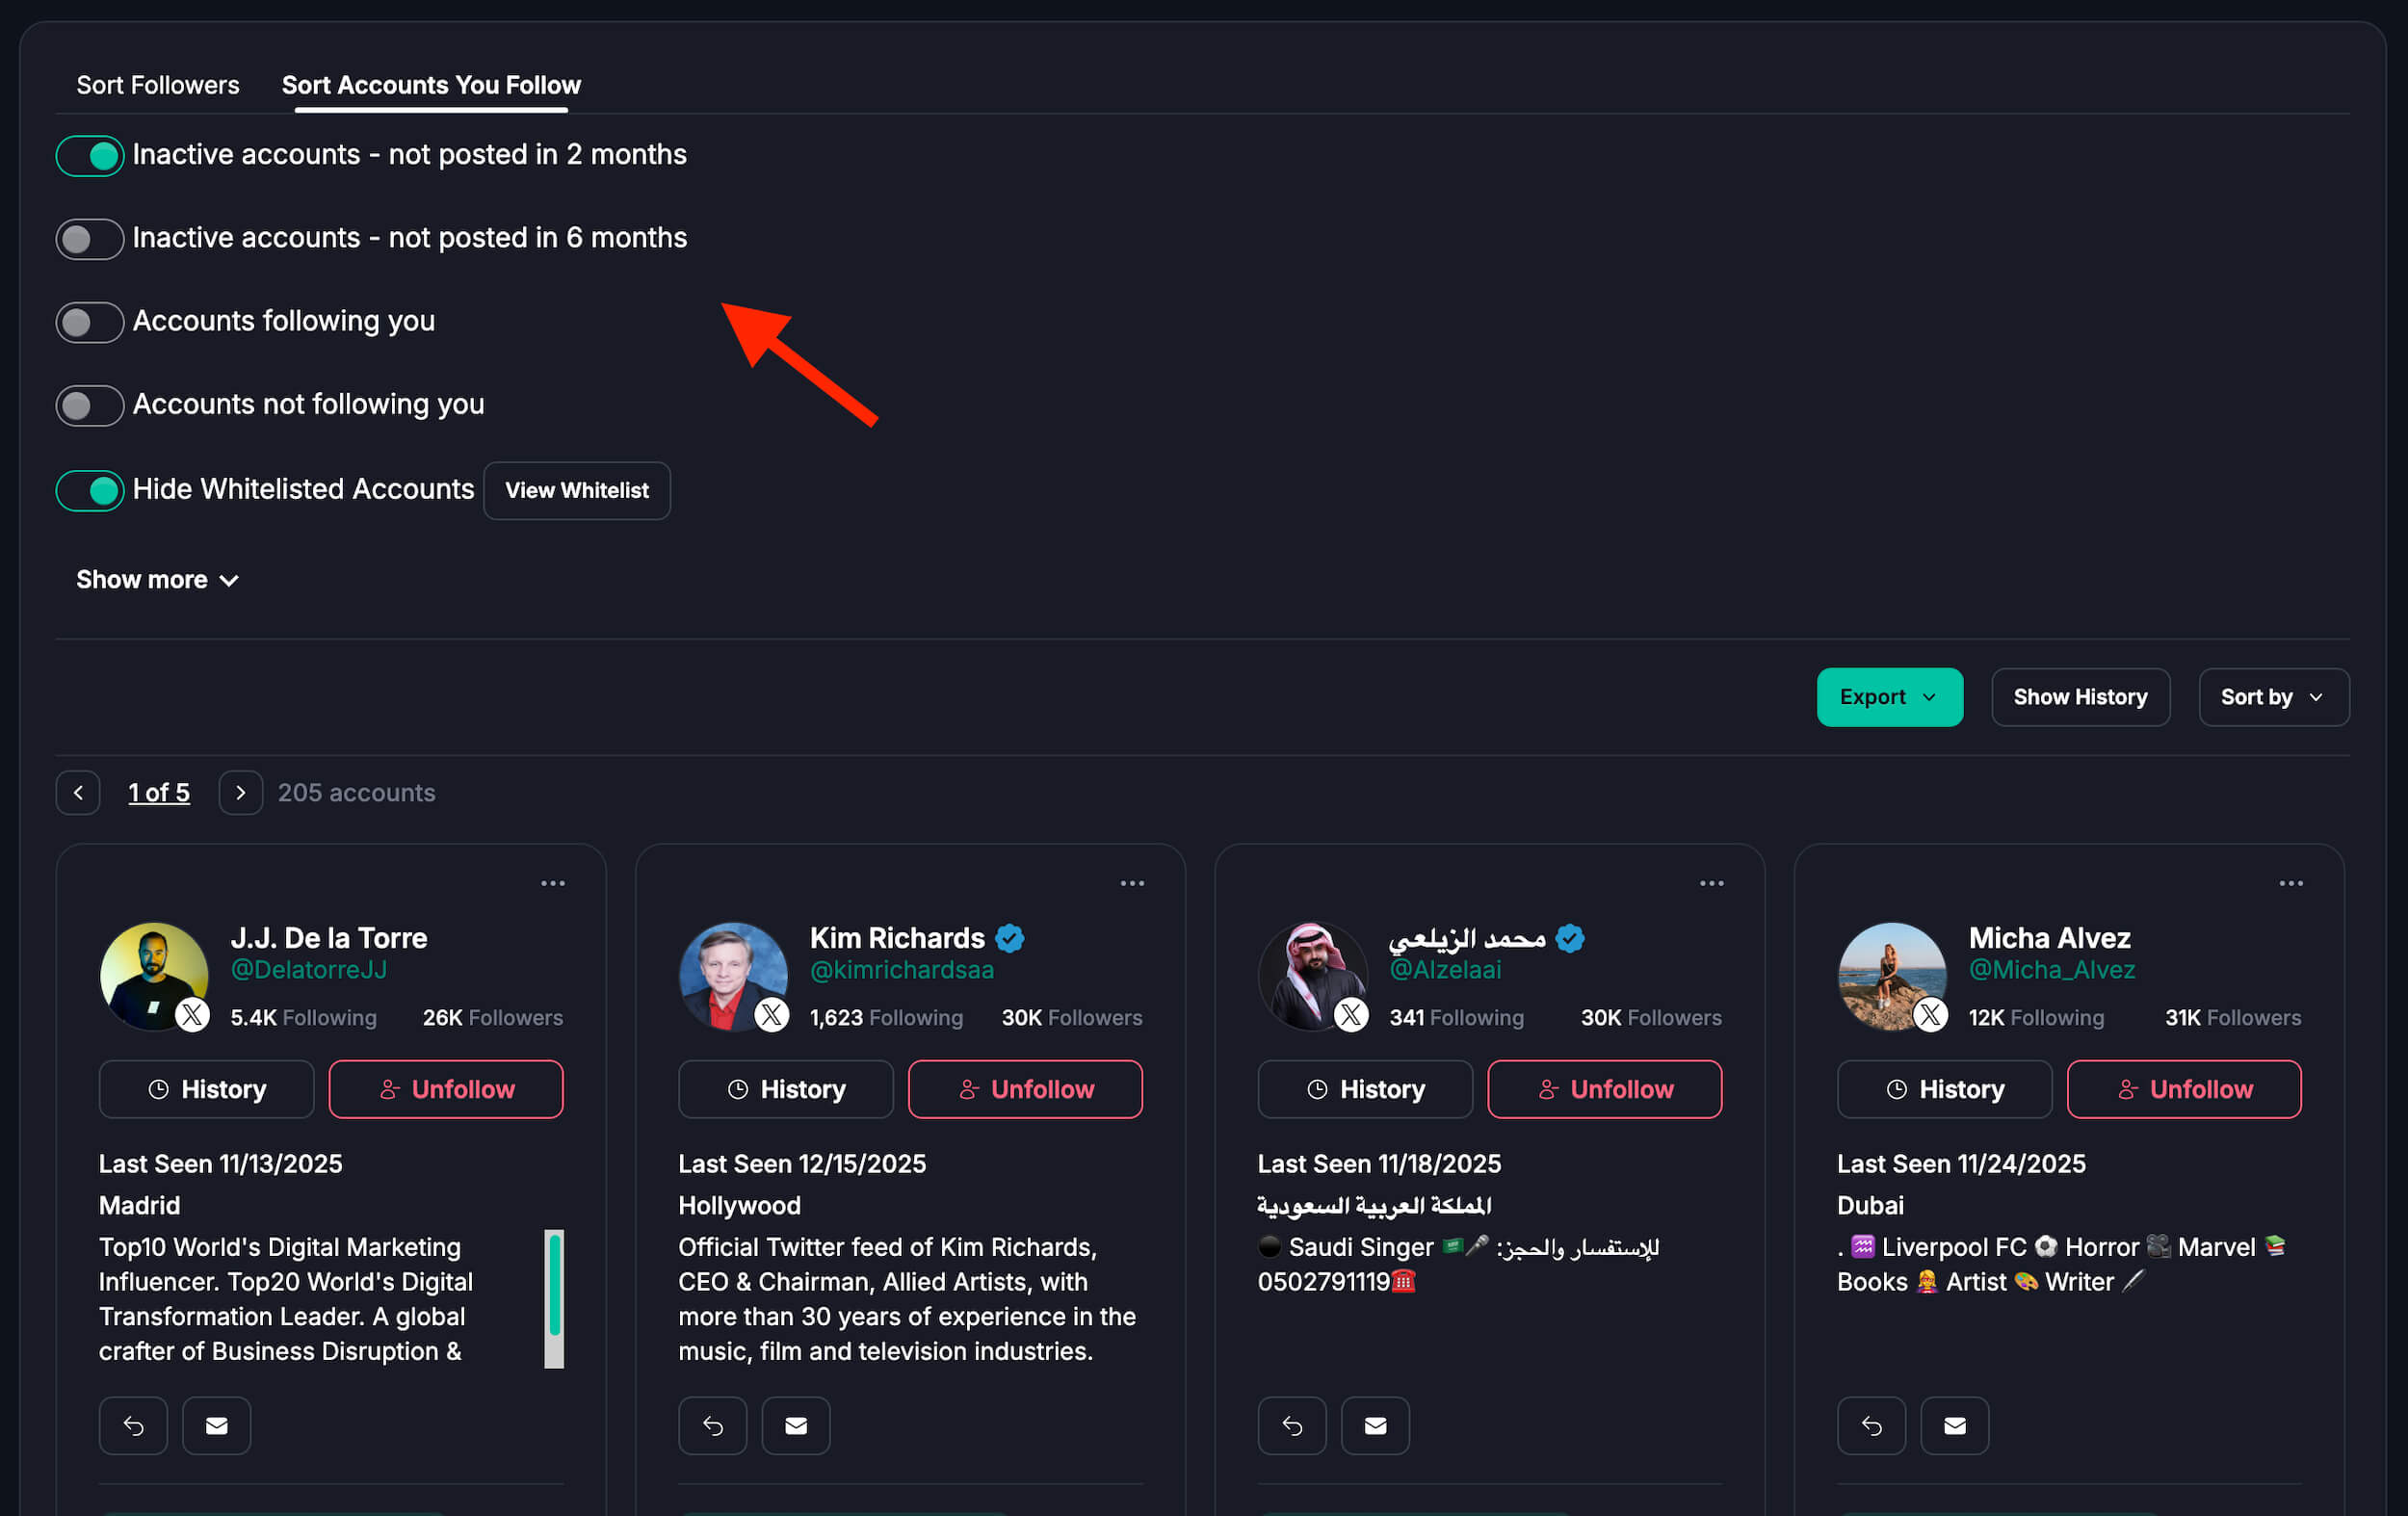Open the three-dot menu on Micha Alvez card
2408x1516 pixels.
pos(2290,883)
